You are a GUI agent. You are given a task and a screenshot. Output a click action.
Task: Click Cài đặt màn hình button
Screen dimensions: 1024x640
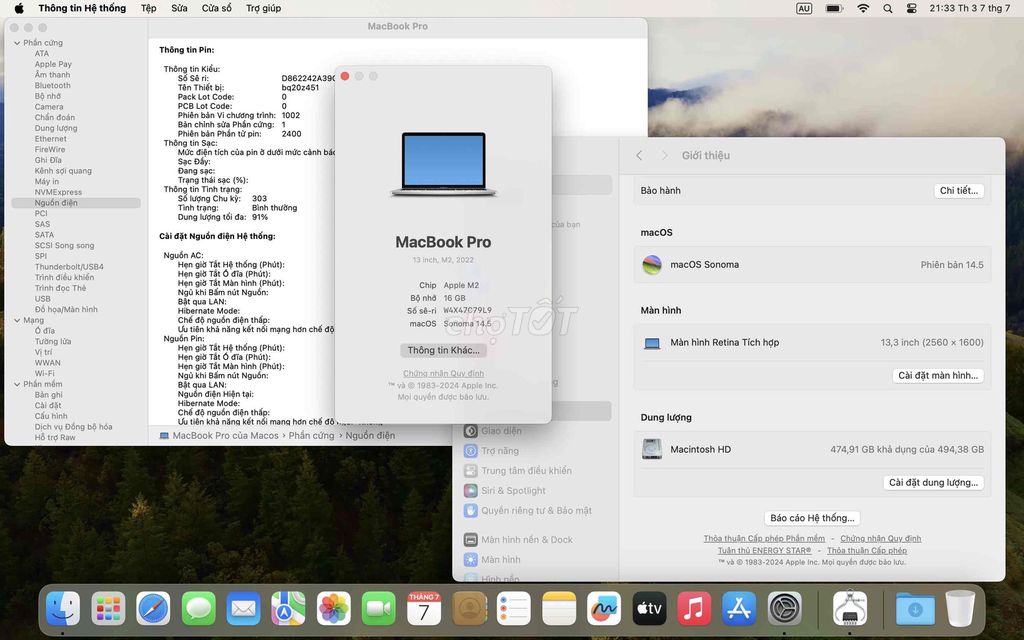[x=938, y=376]
